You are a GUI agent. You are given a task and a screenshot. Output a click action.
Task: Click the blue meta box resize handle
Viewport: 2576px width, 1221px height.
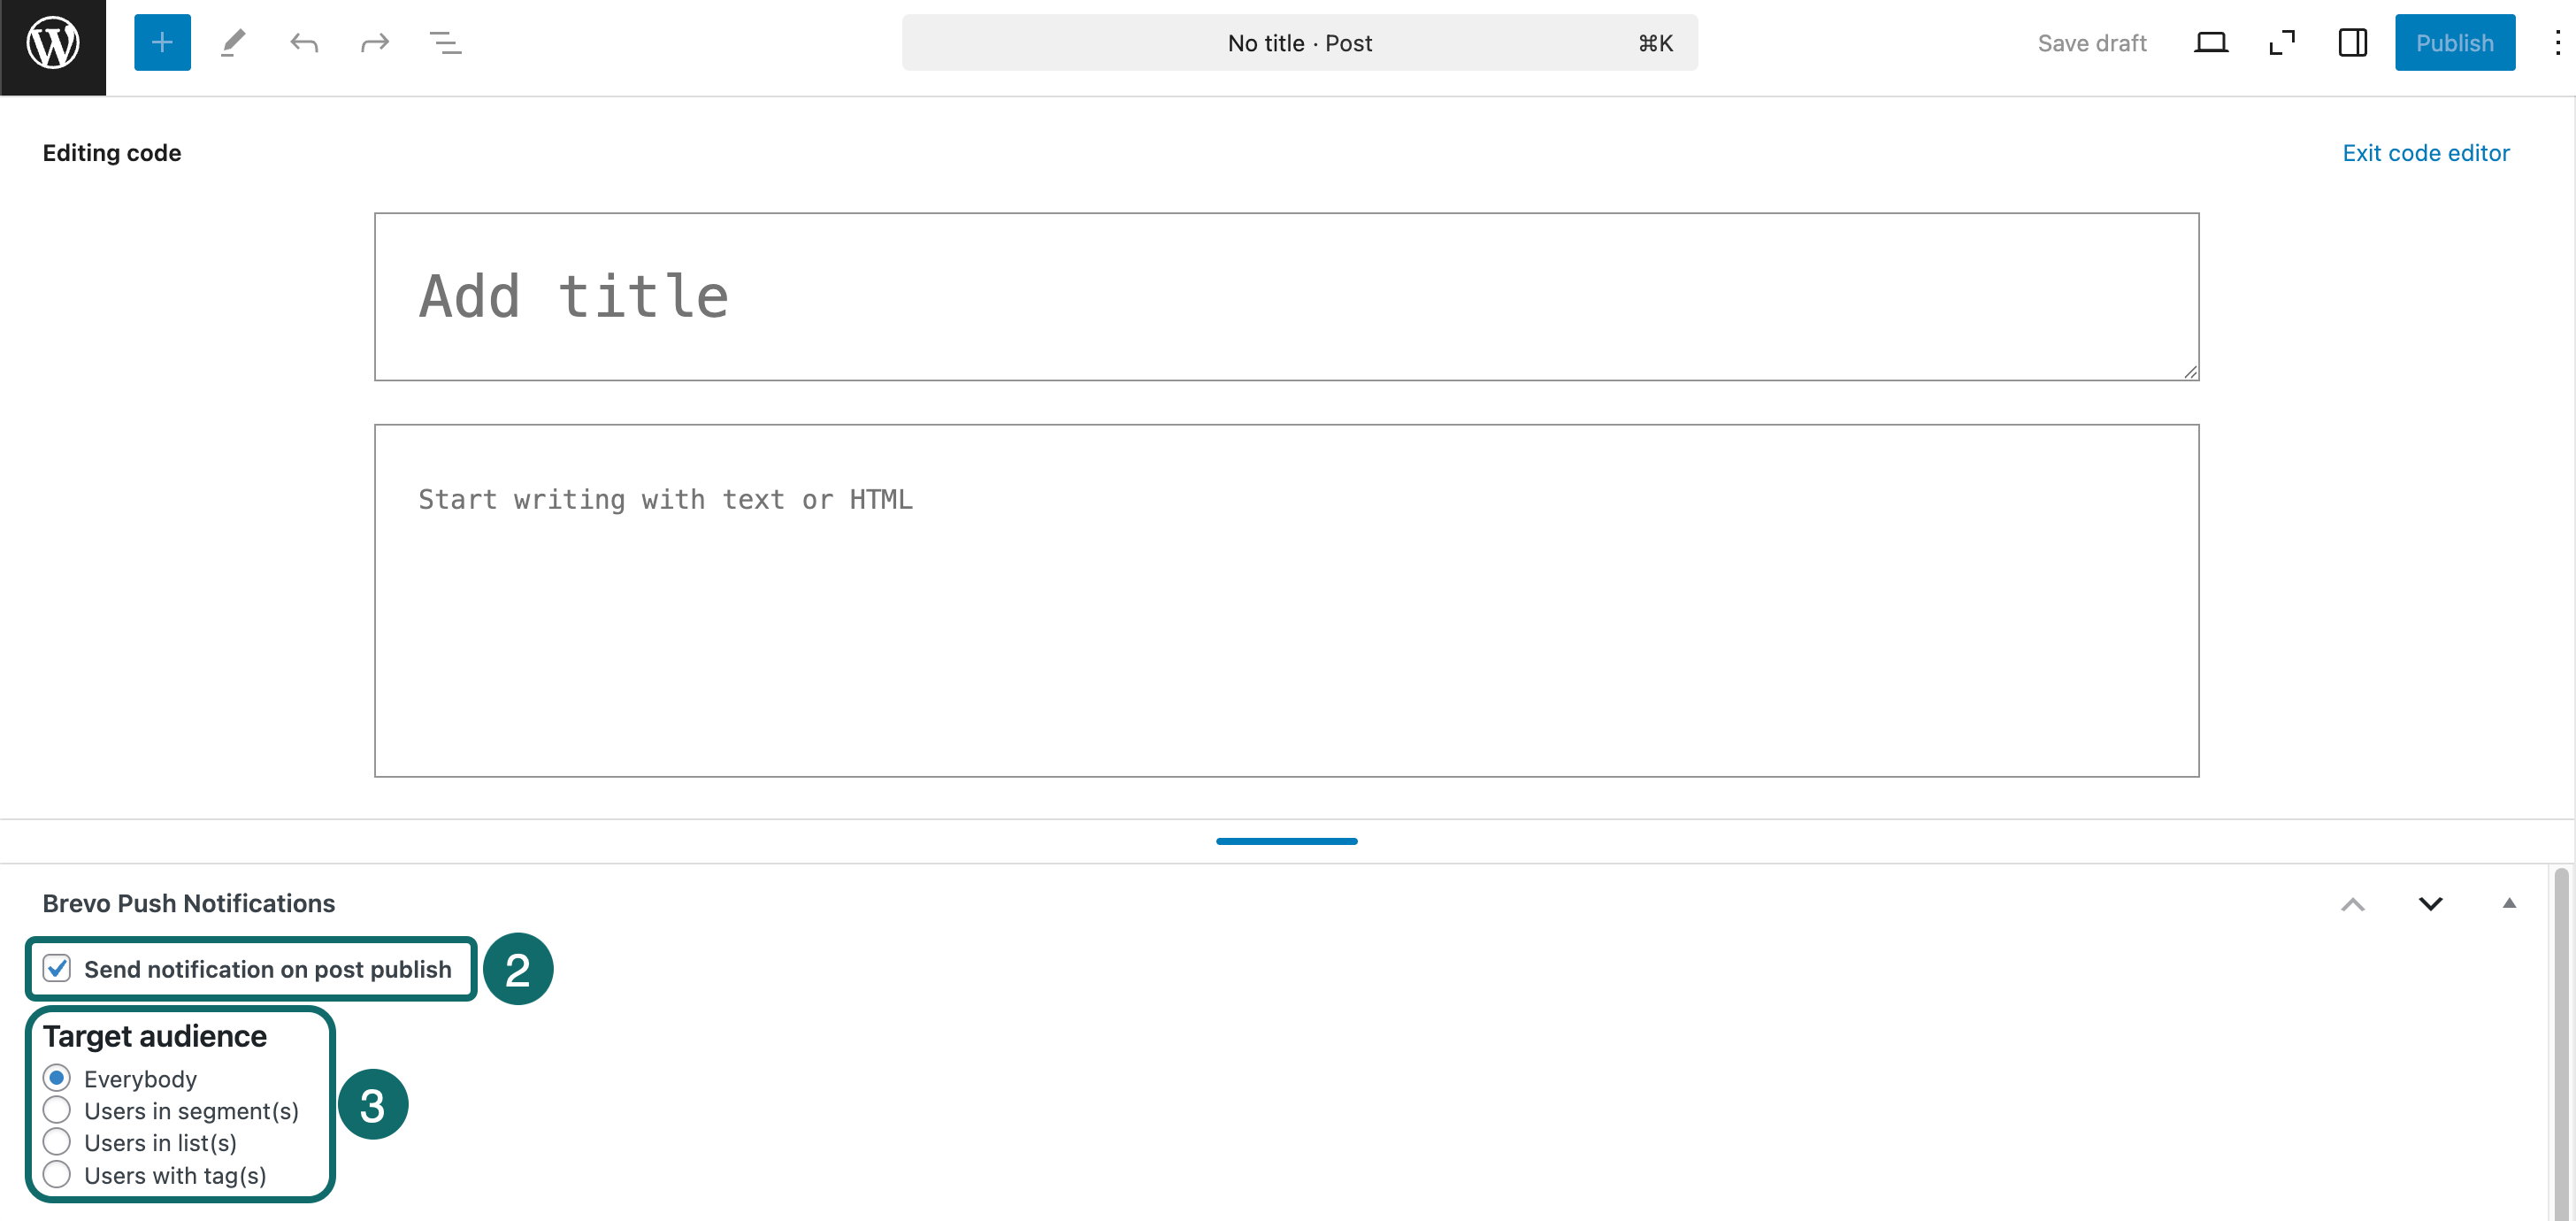point(1286,841)
